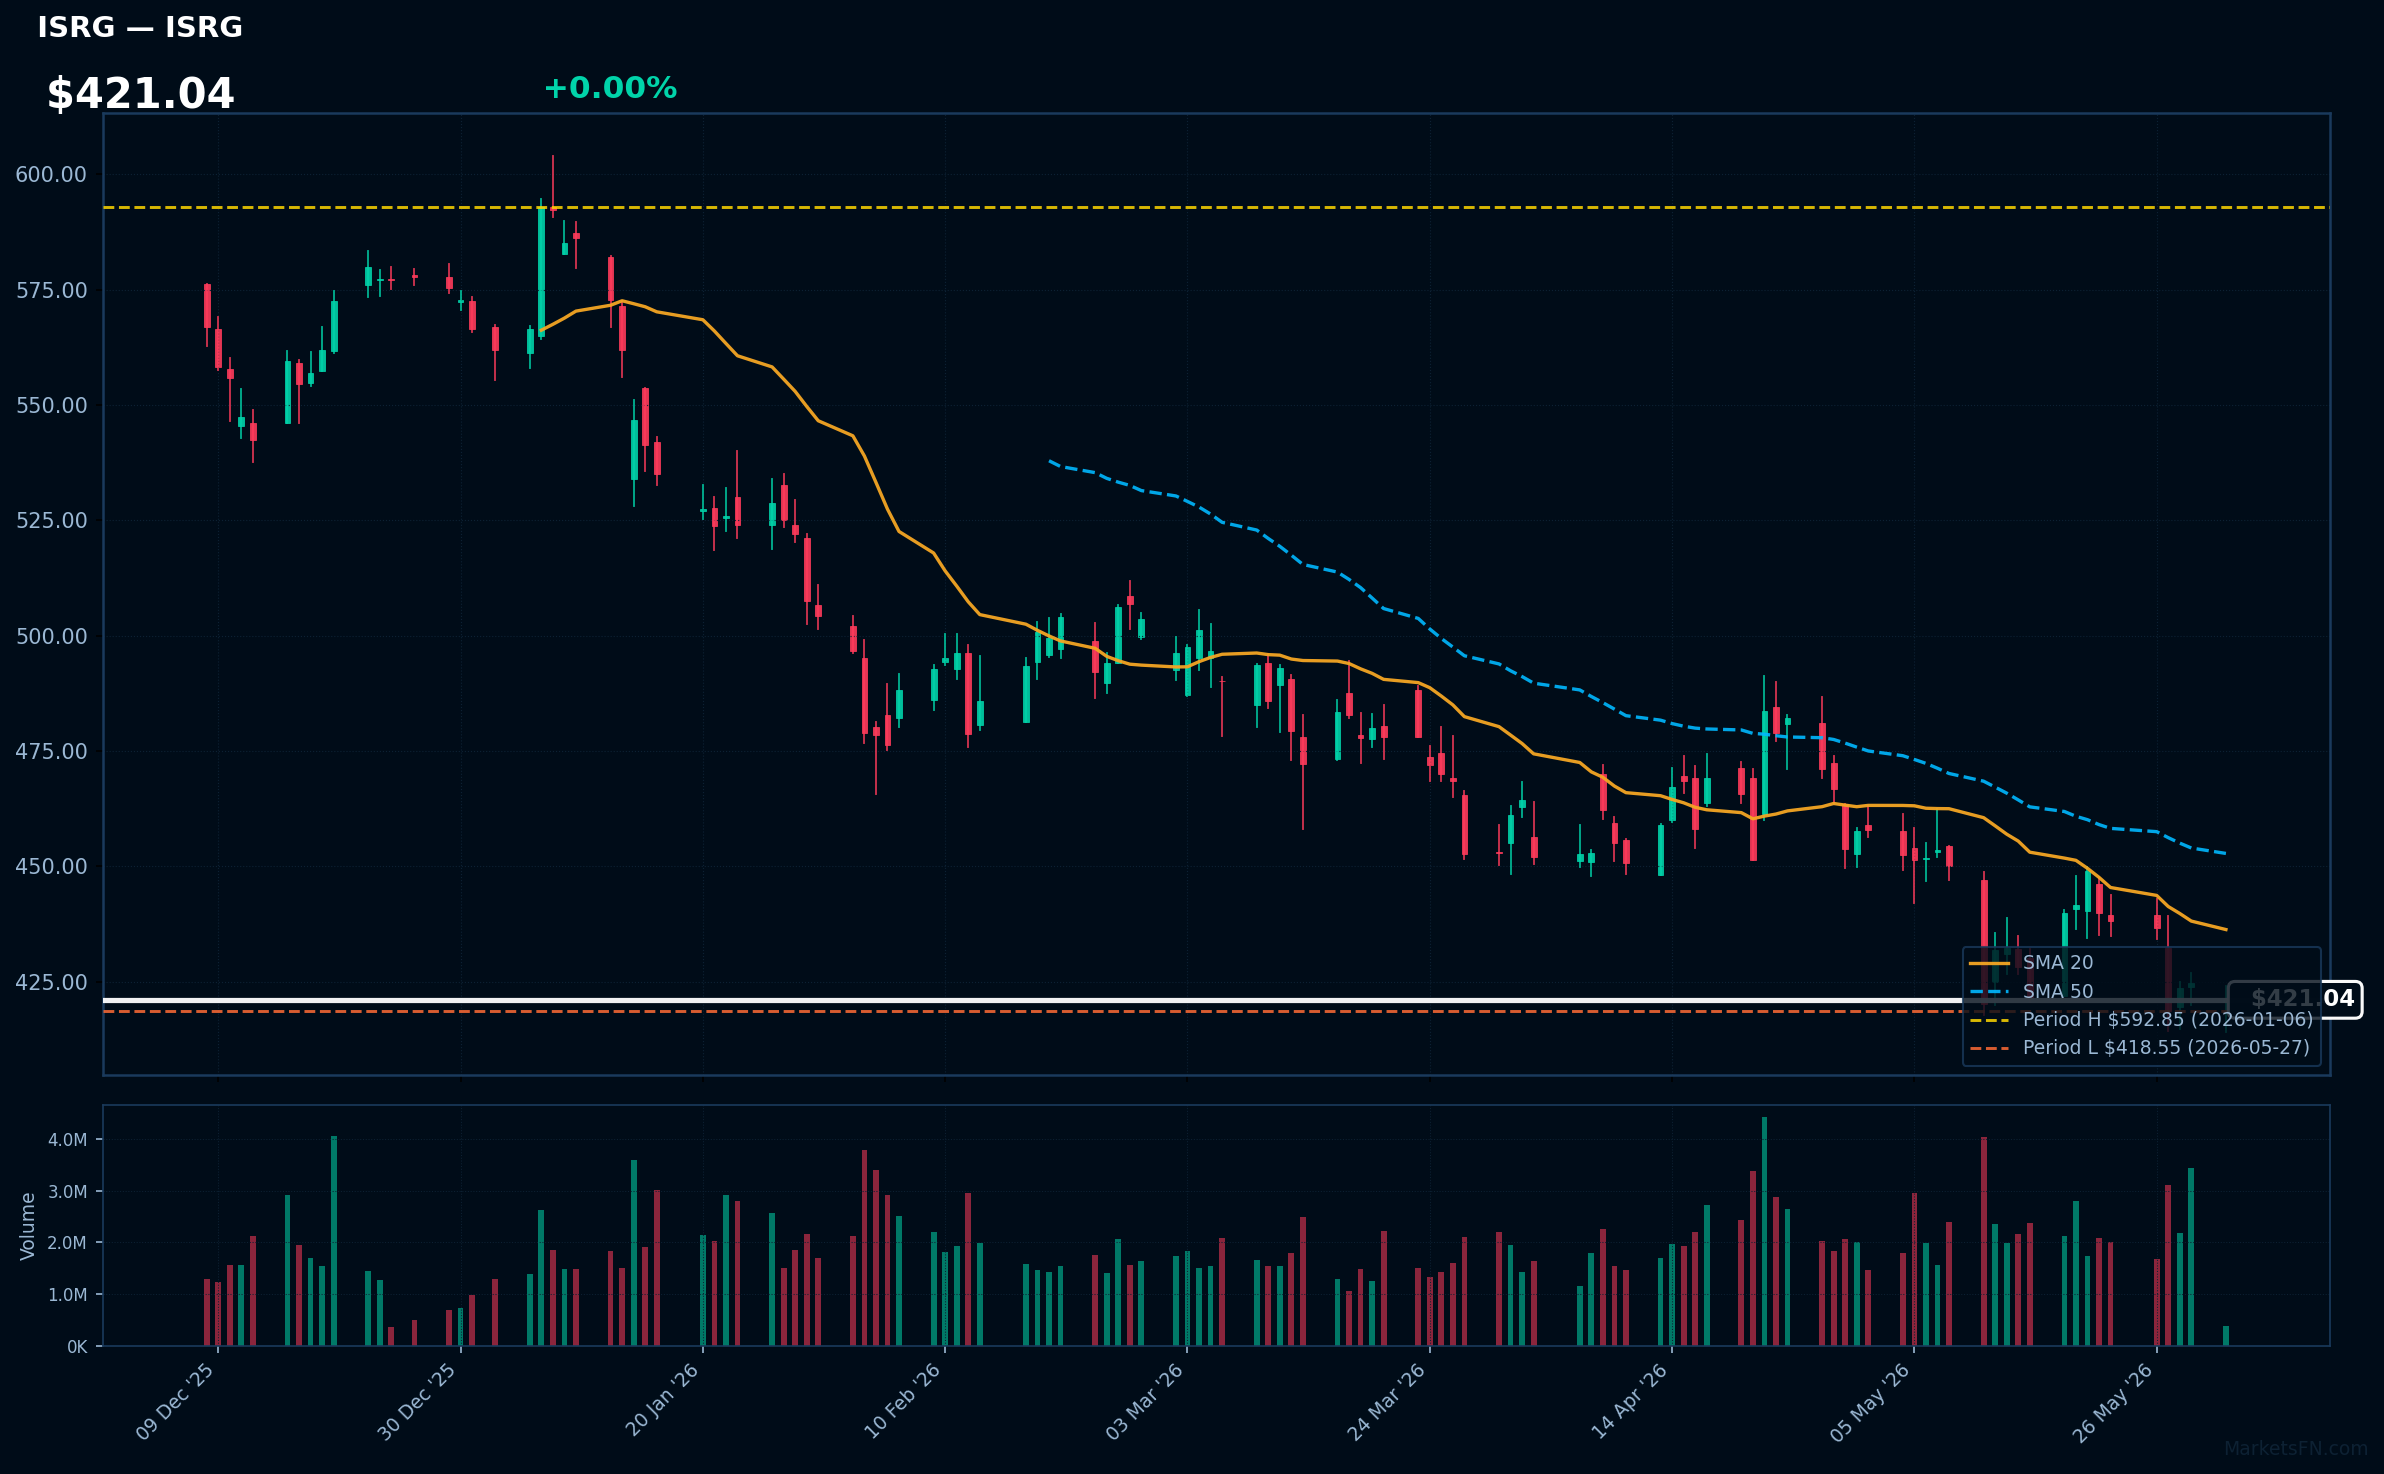Viewport: 2384px width, 1474px height.
Task: Click the 525.00 price axis label
Action: [51, 521]
